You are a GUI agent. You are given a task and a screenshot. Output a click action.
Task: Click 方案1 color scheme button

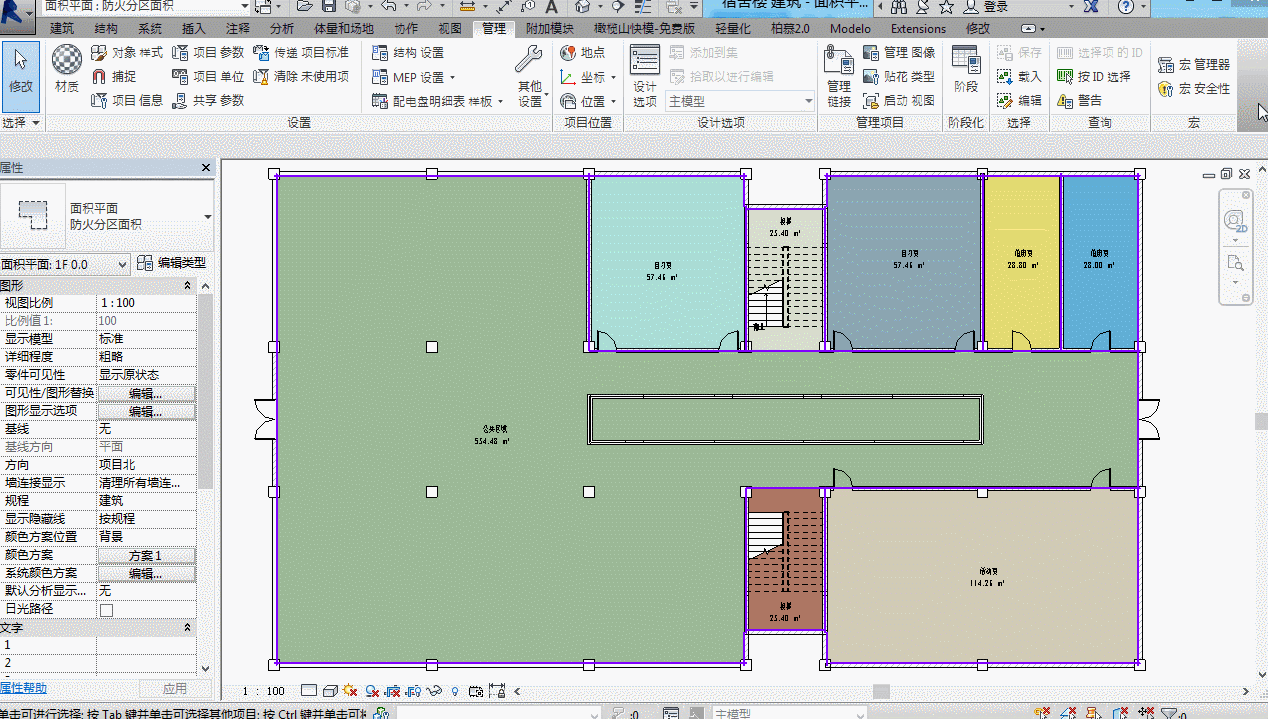pyautogui.click(x=145, y=555)
